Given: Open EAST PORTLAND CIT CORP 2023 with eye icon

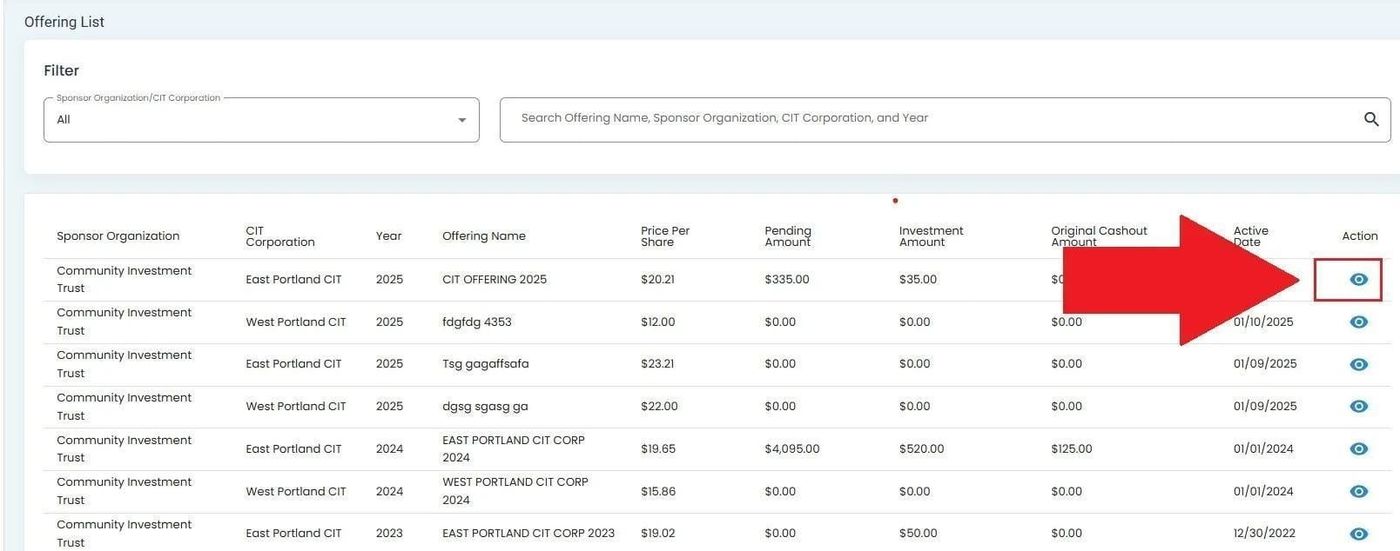Looking at the screenshot, I should [x=1358, y=534].
